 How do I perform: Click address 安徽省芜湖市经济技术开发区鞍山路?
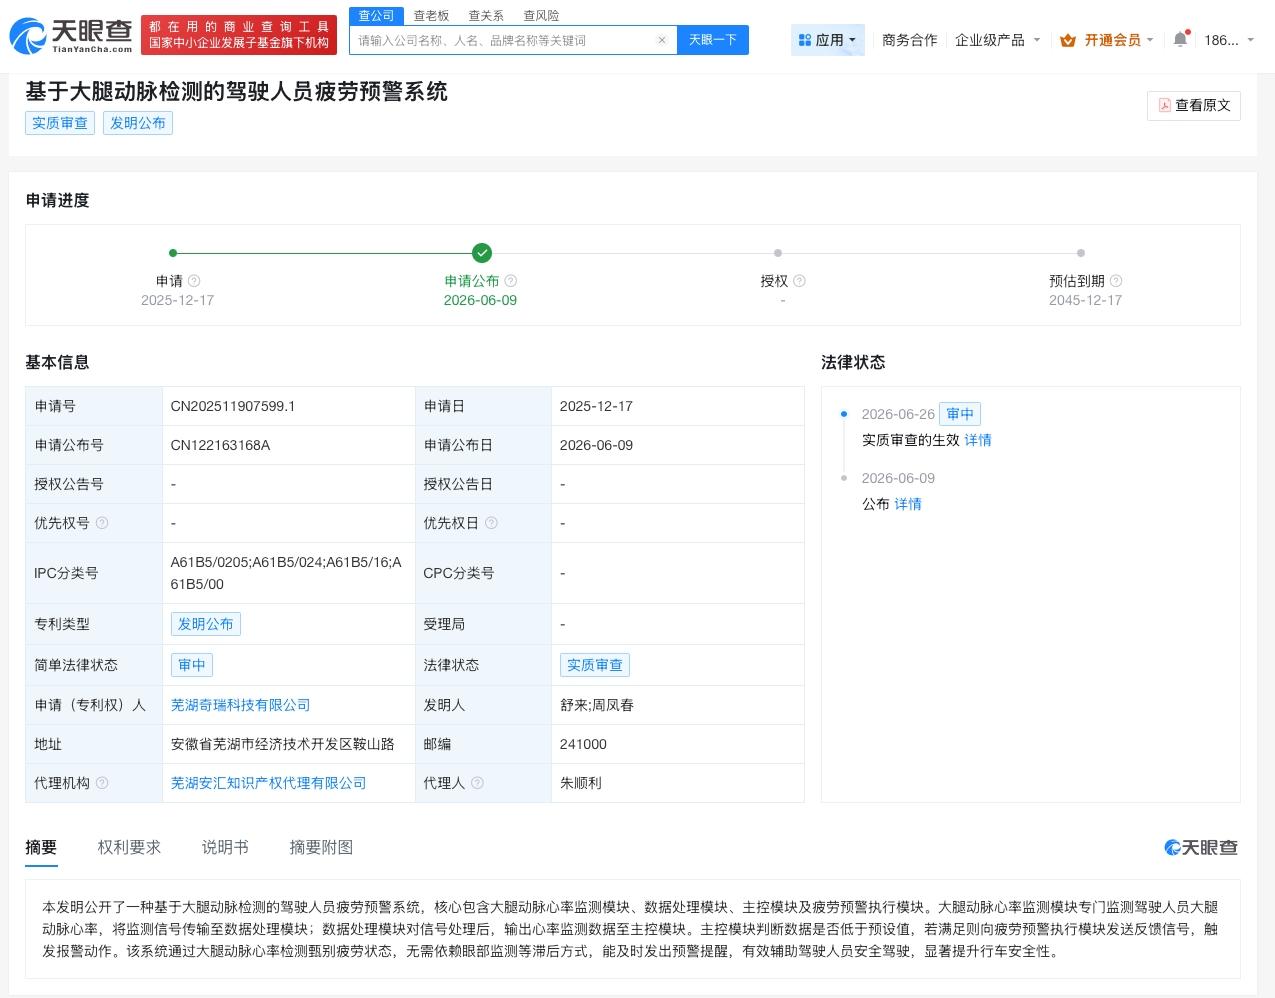coord(282,744)
